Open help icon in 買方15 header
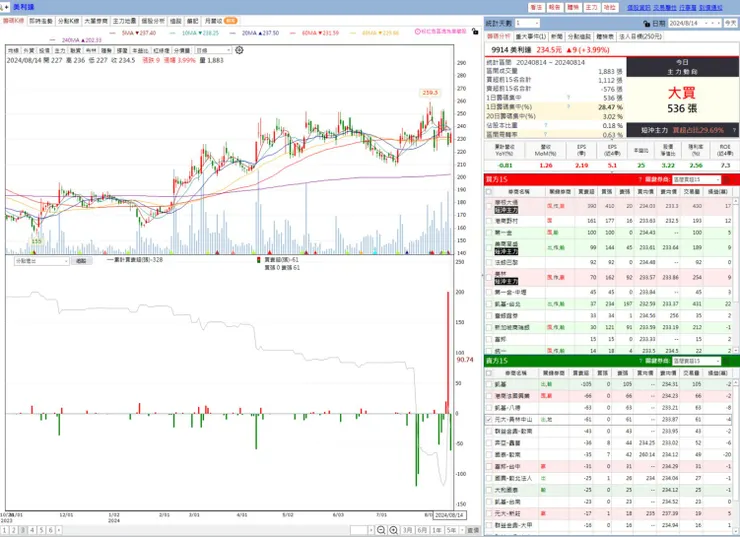The height and width of the screenshot is (537, 740). pyautogui.click(x=640, y=179)
